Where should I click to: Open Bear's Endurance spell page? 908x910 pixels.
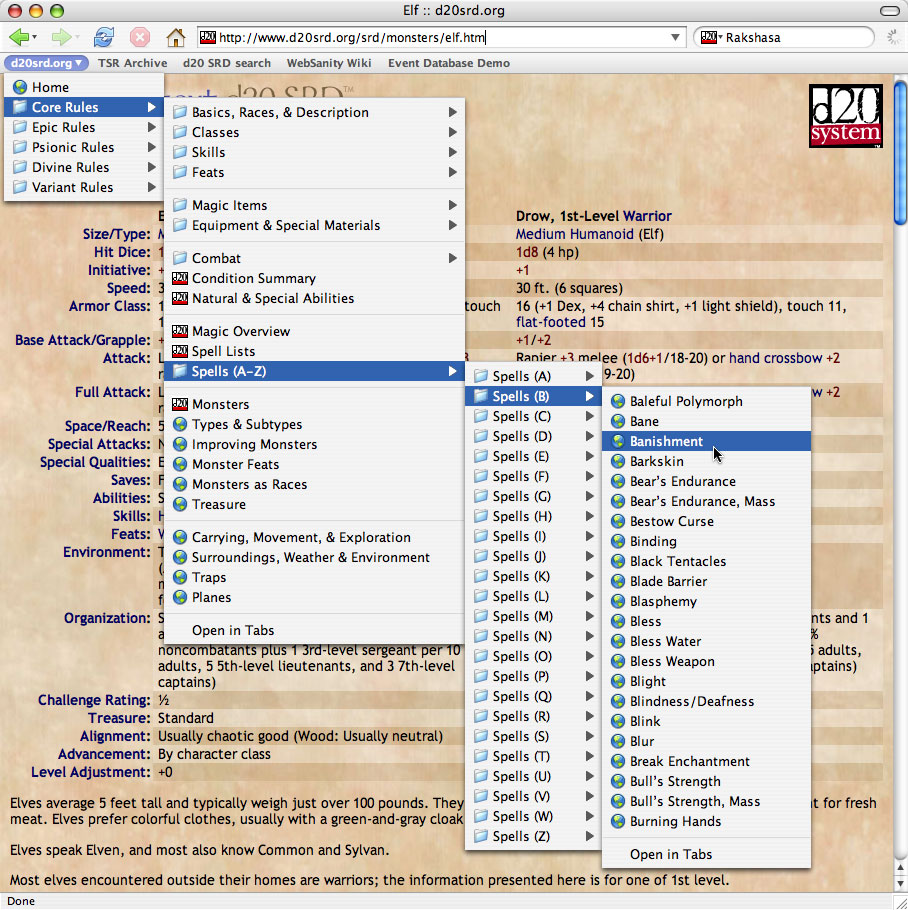(x=706, y=482)
